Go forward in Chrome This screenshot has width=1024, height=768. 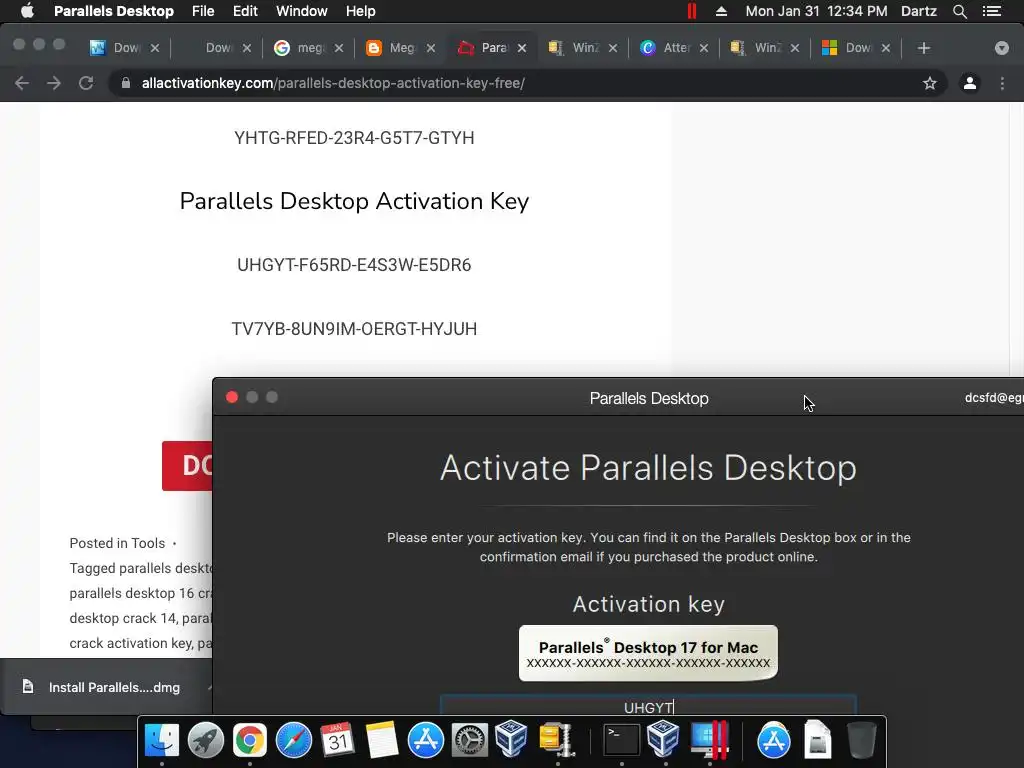(x=54, y=83)
